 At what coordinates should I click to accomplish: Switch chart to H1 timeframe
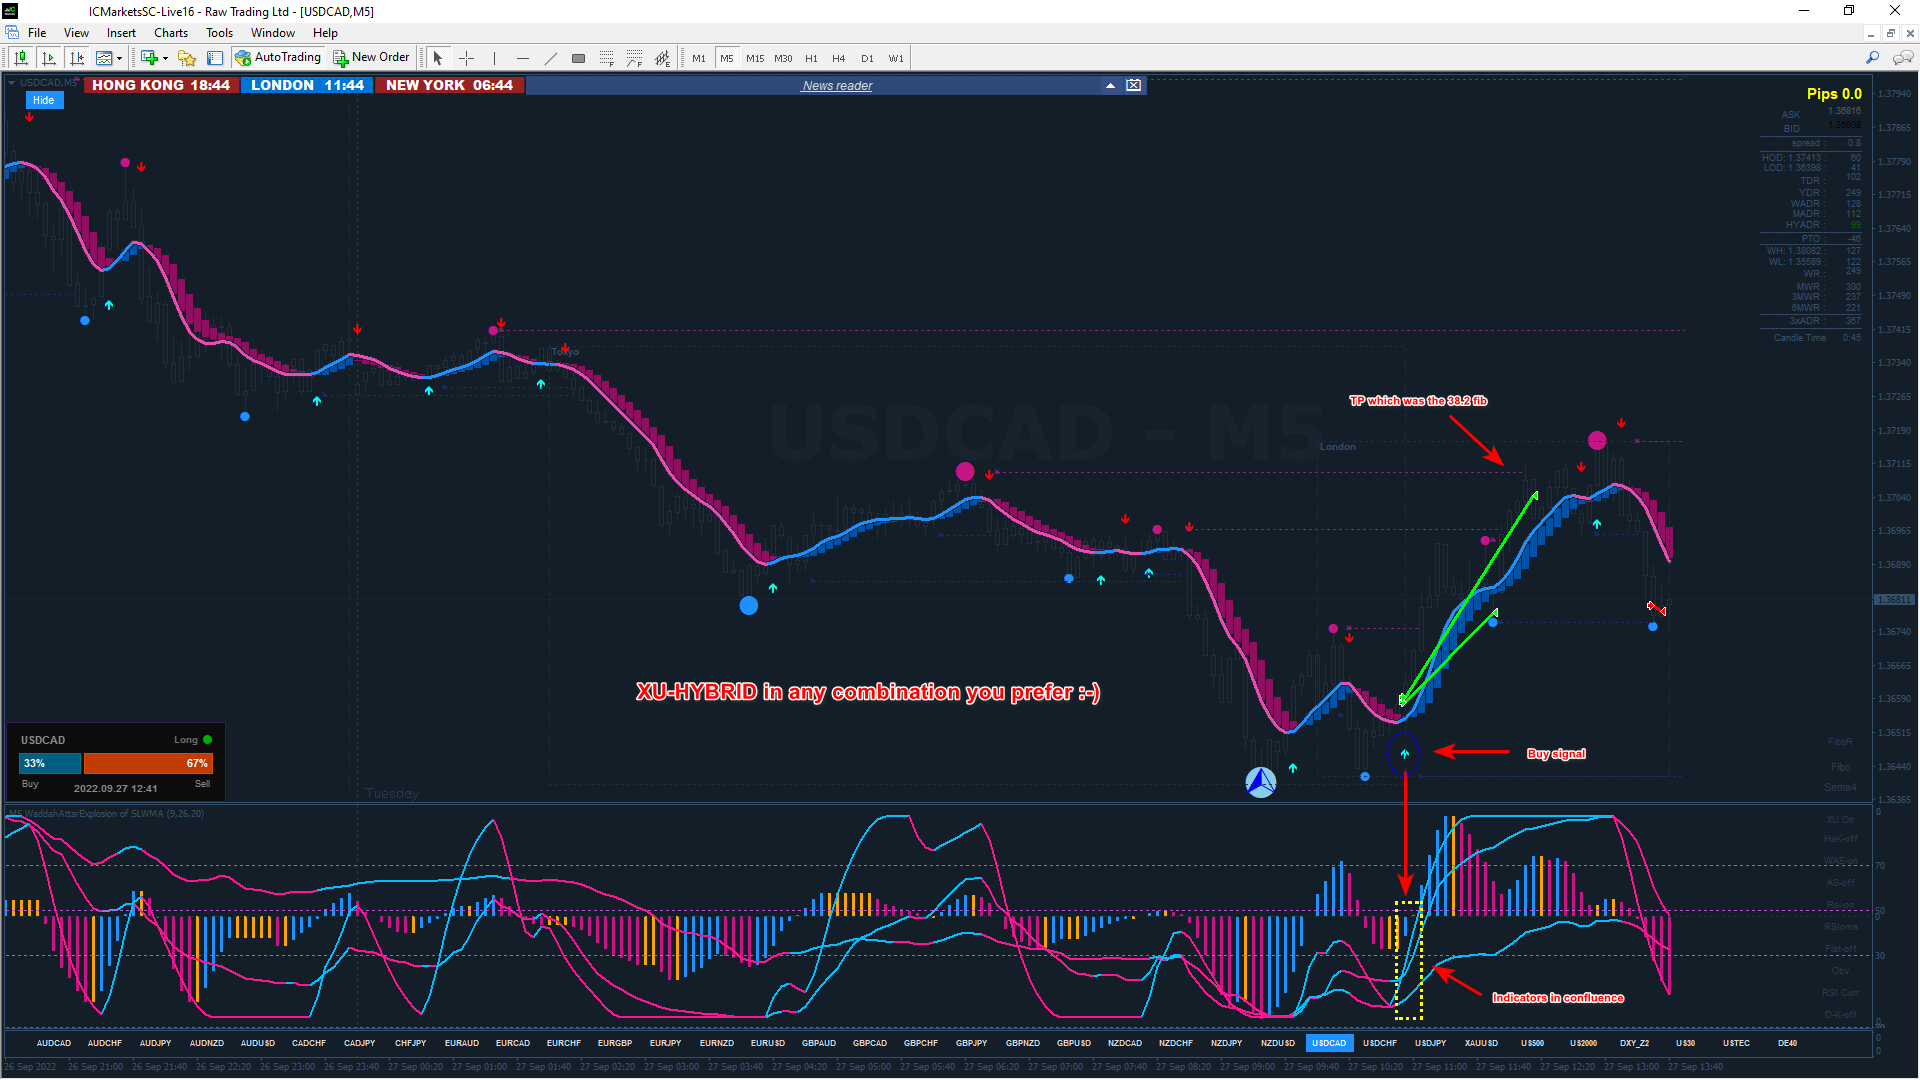(x=811, y=58)
